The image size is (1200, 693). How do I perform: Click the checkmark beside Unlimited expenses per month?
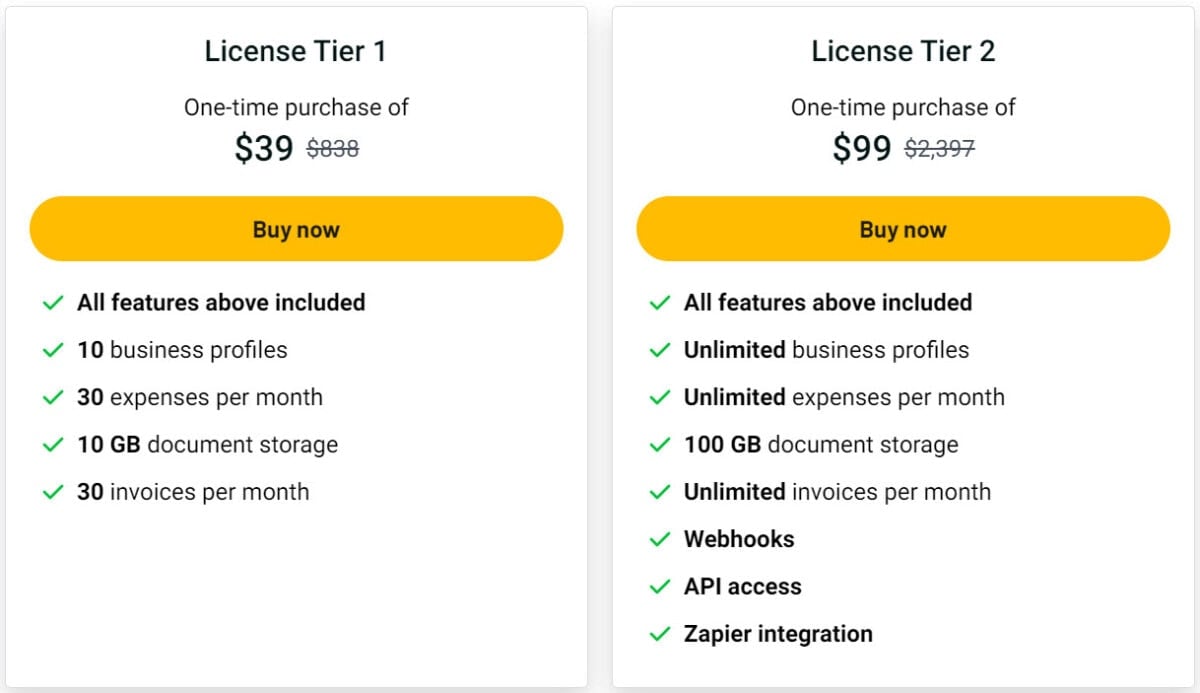tap(659, 397)
